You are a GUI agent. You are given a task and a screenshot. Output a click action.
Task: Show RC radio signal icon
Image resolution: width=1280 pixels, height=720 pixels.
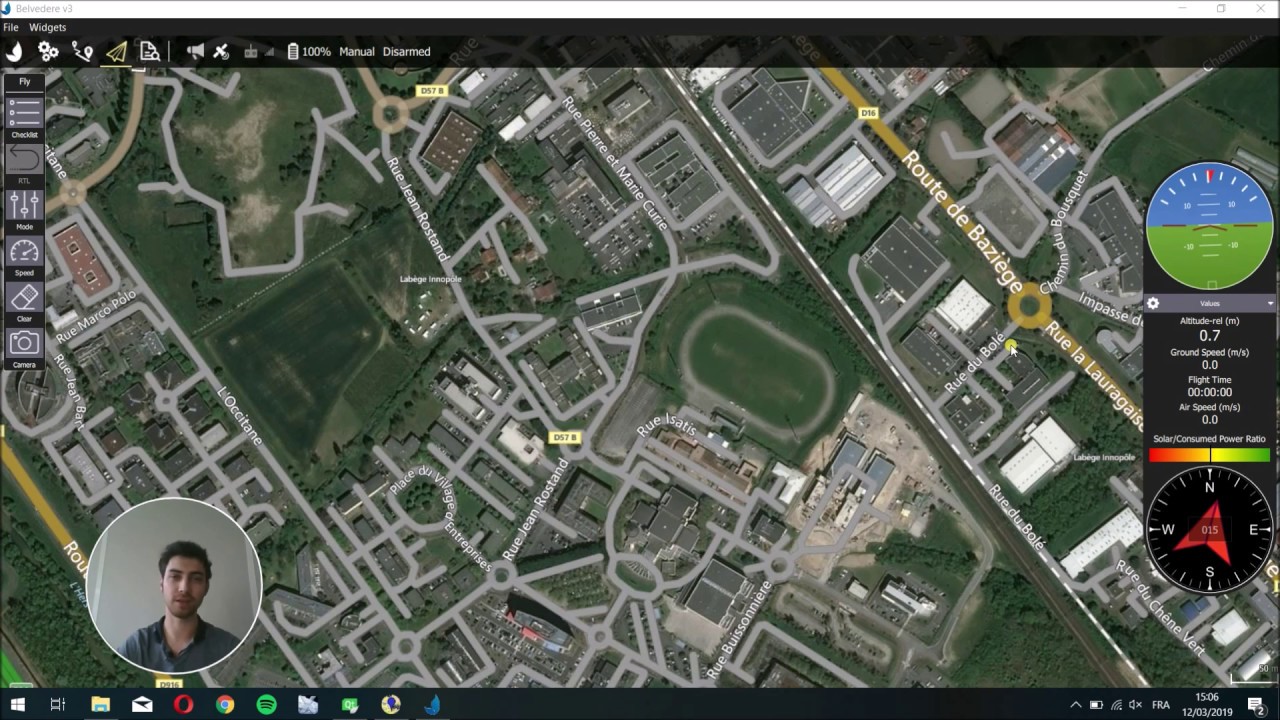tap(258, 51)
